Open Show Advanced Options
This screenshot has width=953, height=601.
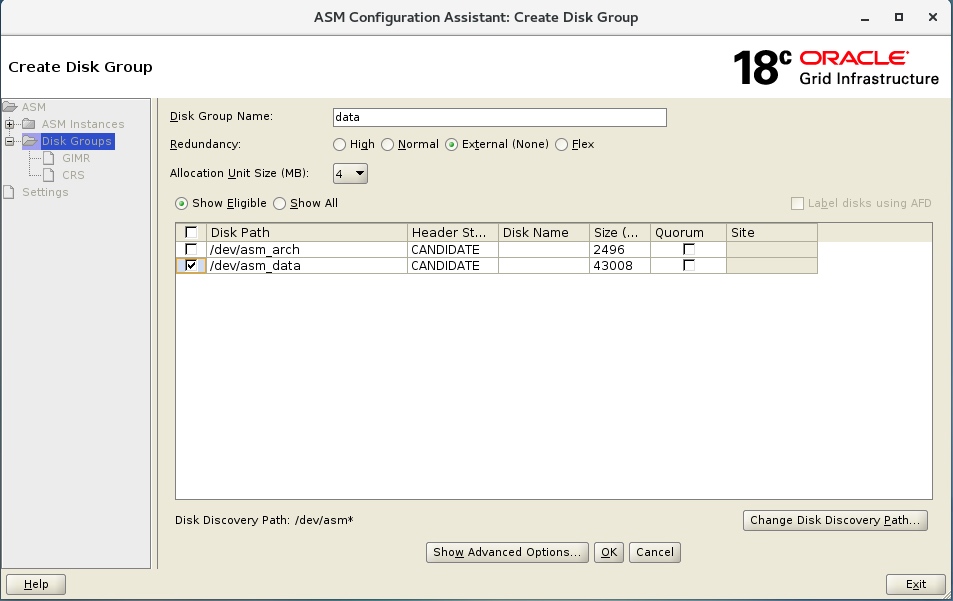pyautogui.click(x=507, y=552)
